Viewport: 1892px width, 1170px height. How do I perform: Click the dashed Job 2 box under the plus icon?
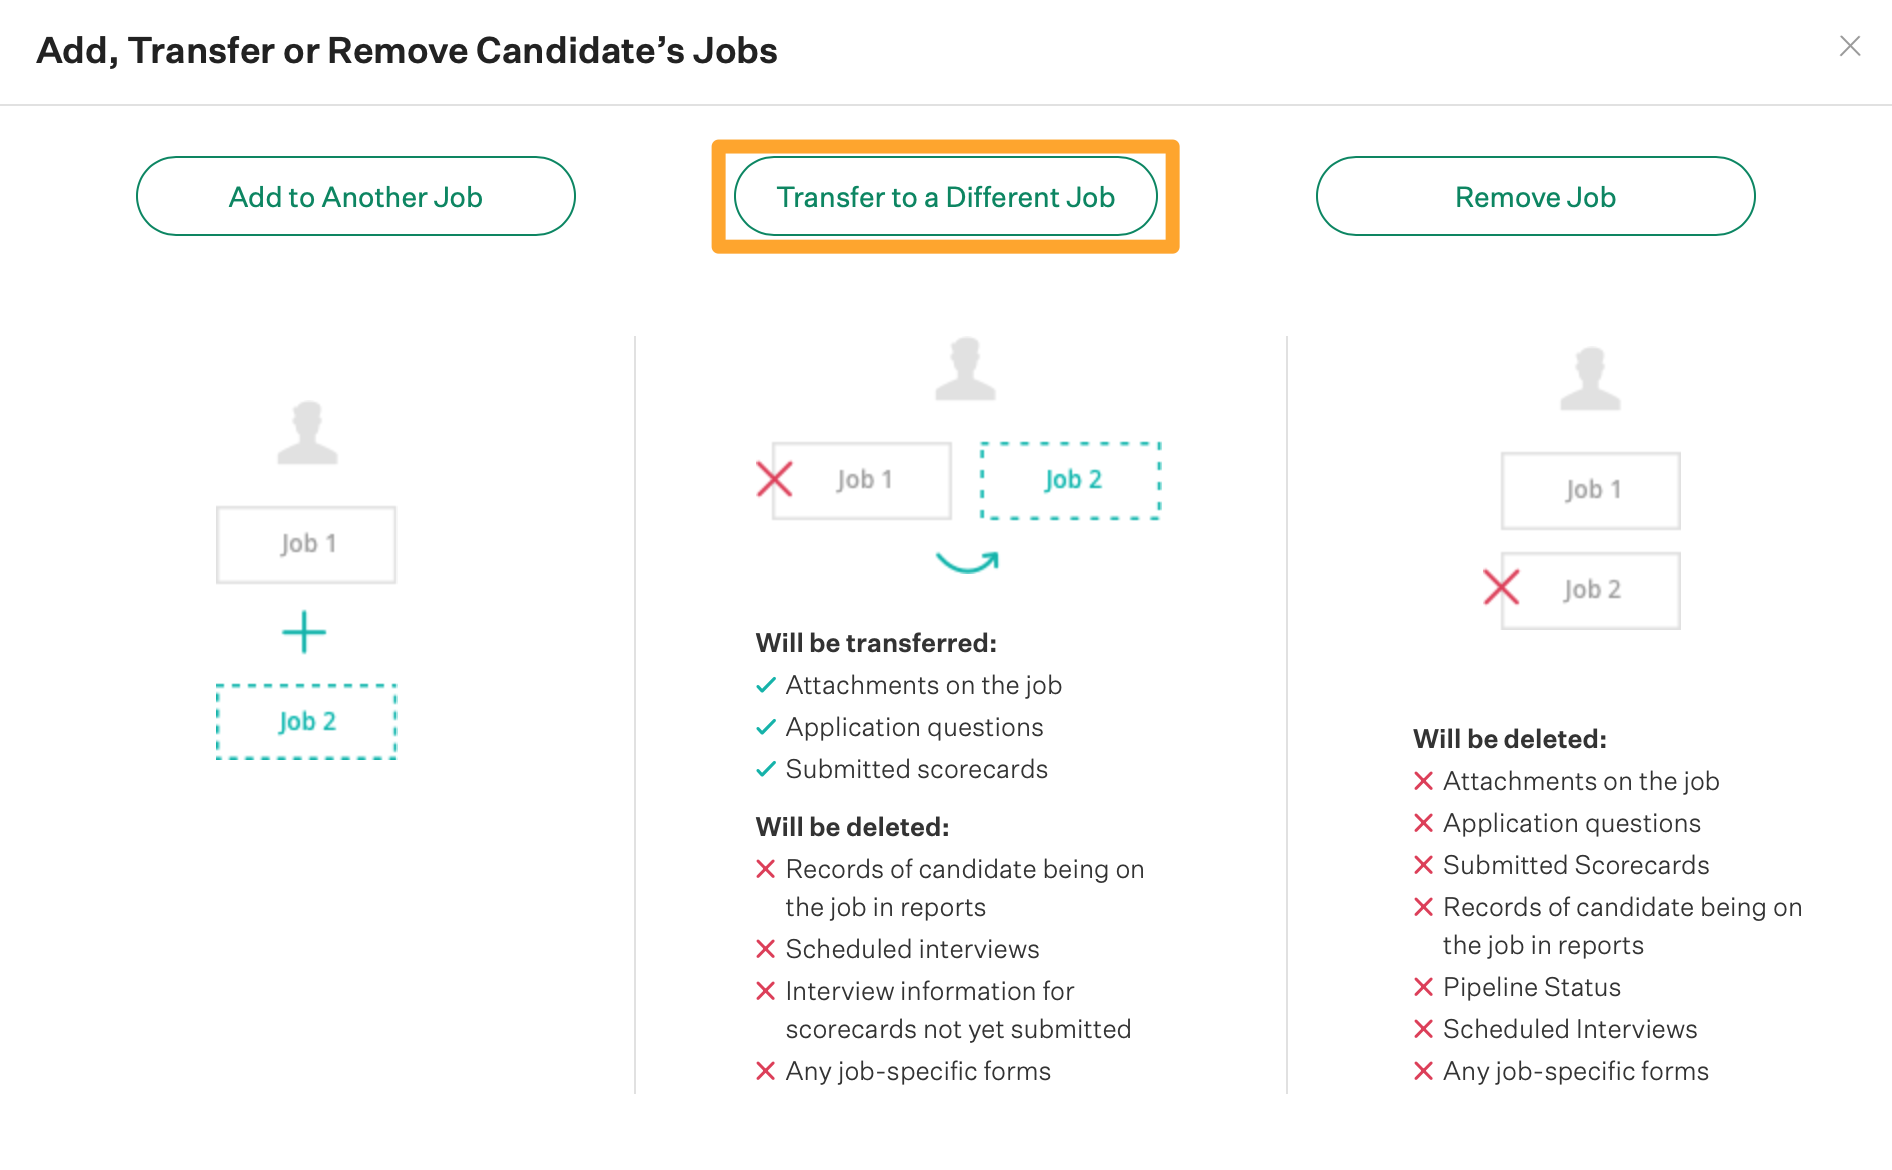click(x=306, y=721)
